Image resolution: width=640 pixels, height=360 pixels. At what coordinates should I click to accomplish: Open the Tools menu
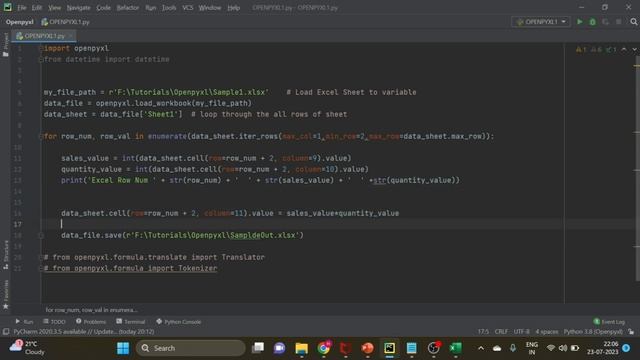click(x=169, y=8)
